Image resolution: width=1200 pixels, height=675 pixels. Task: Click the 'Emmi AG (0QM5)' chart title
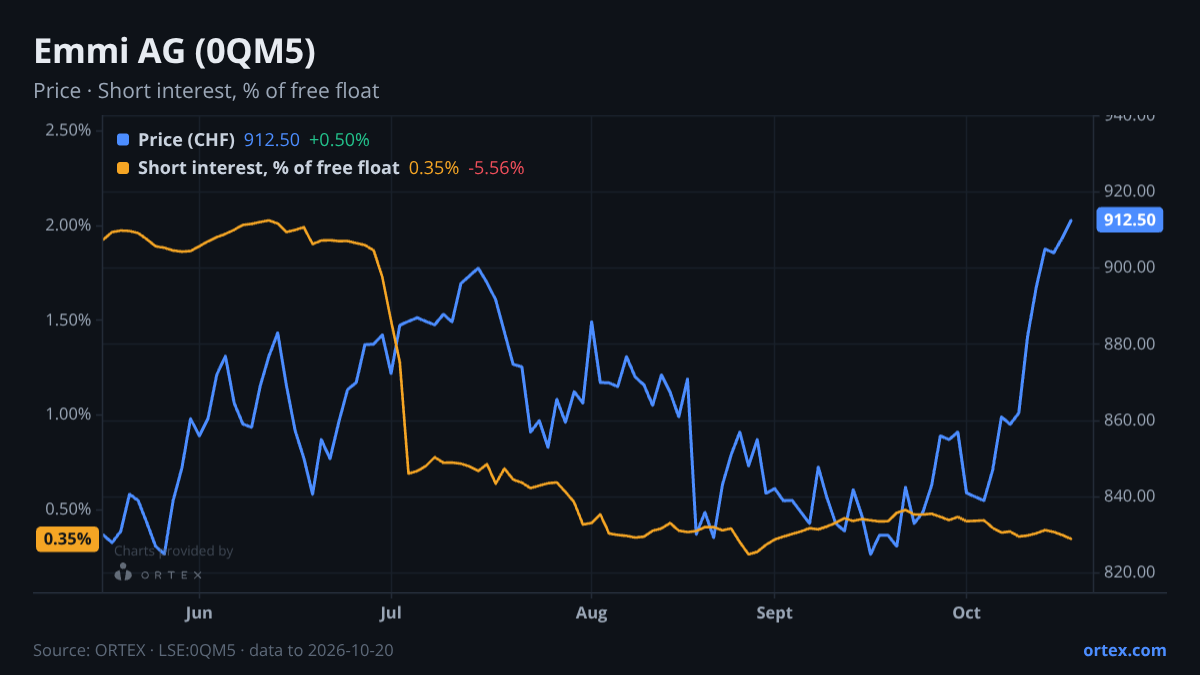coord(175,52)
